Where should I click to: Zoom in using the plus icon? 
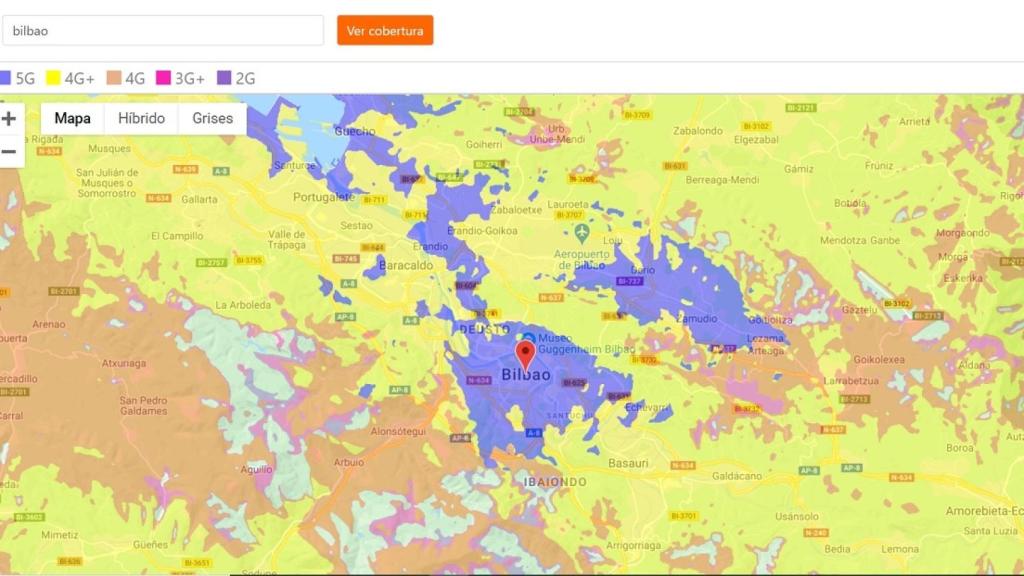(x=10, y=118)
